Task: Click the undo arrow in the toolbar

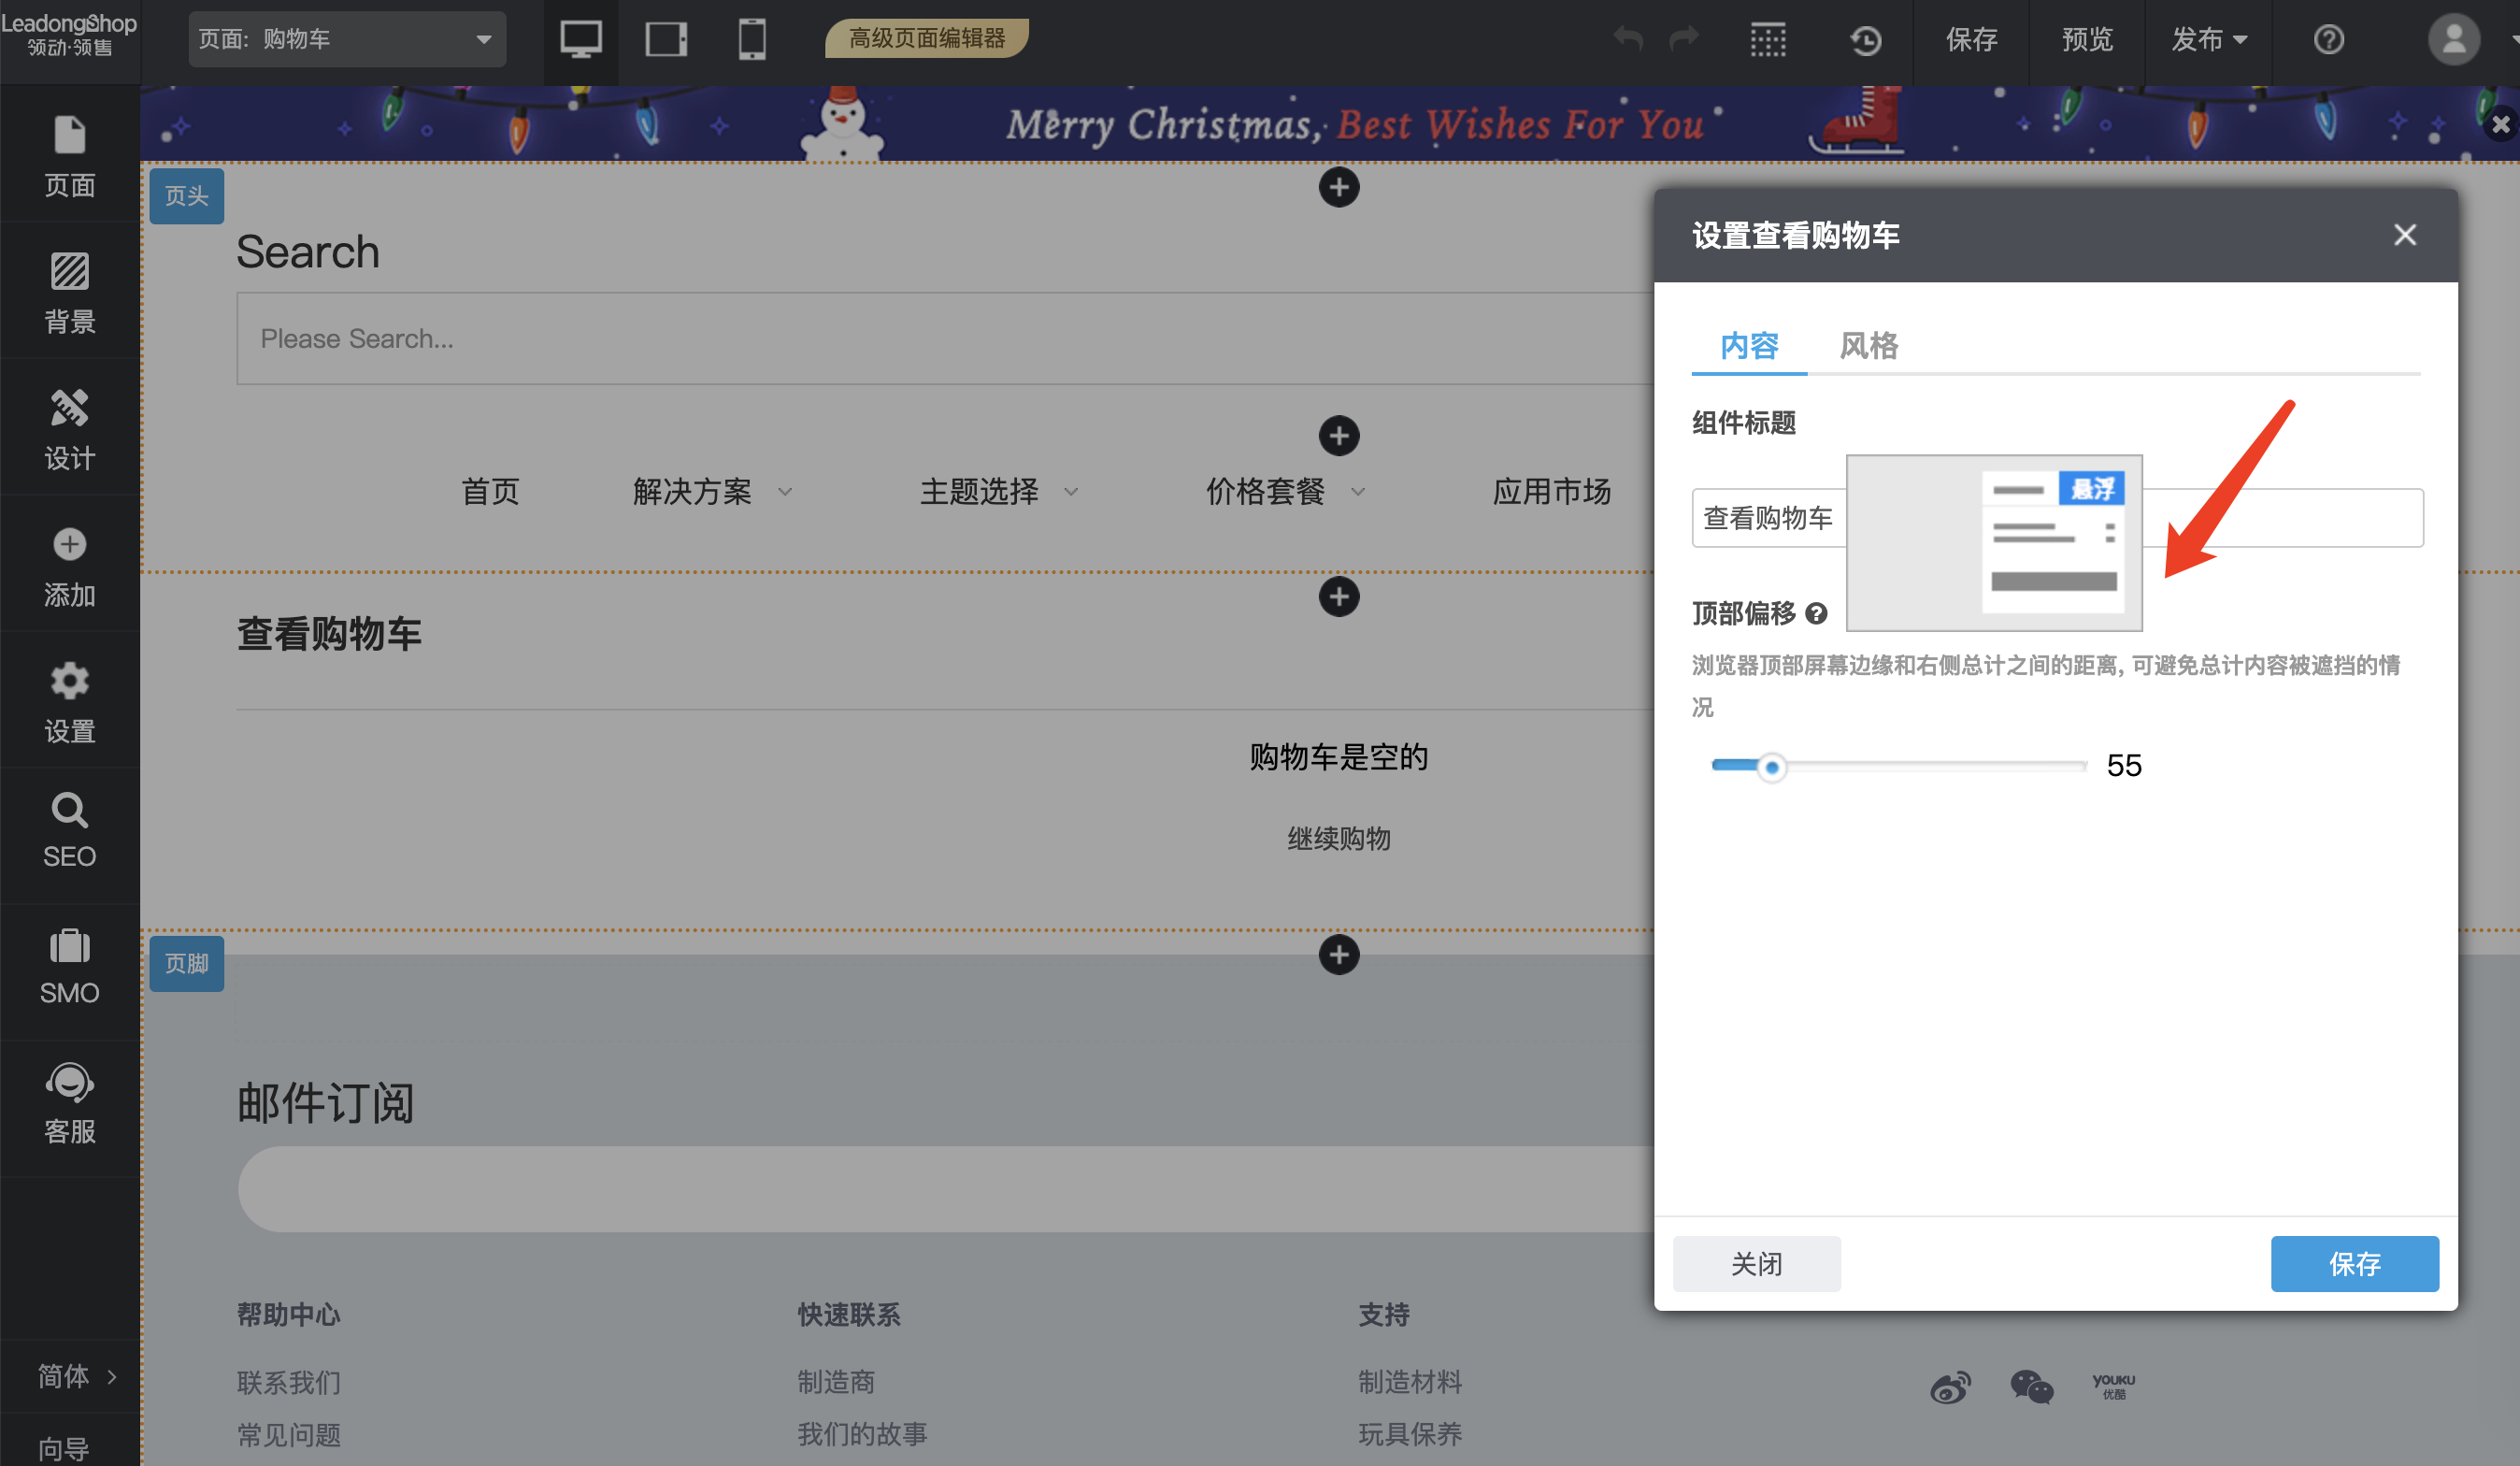Action: pyautogui.click(x=1627, y=39)
